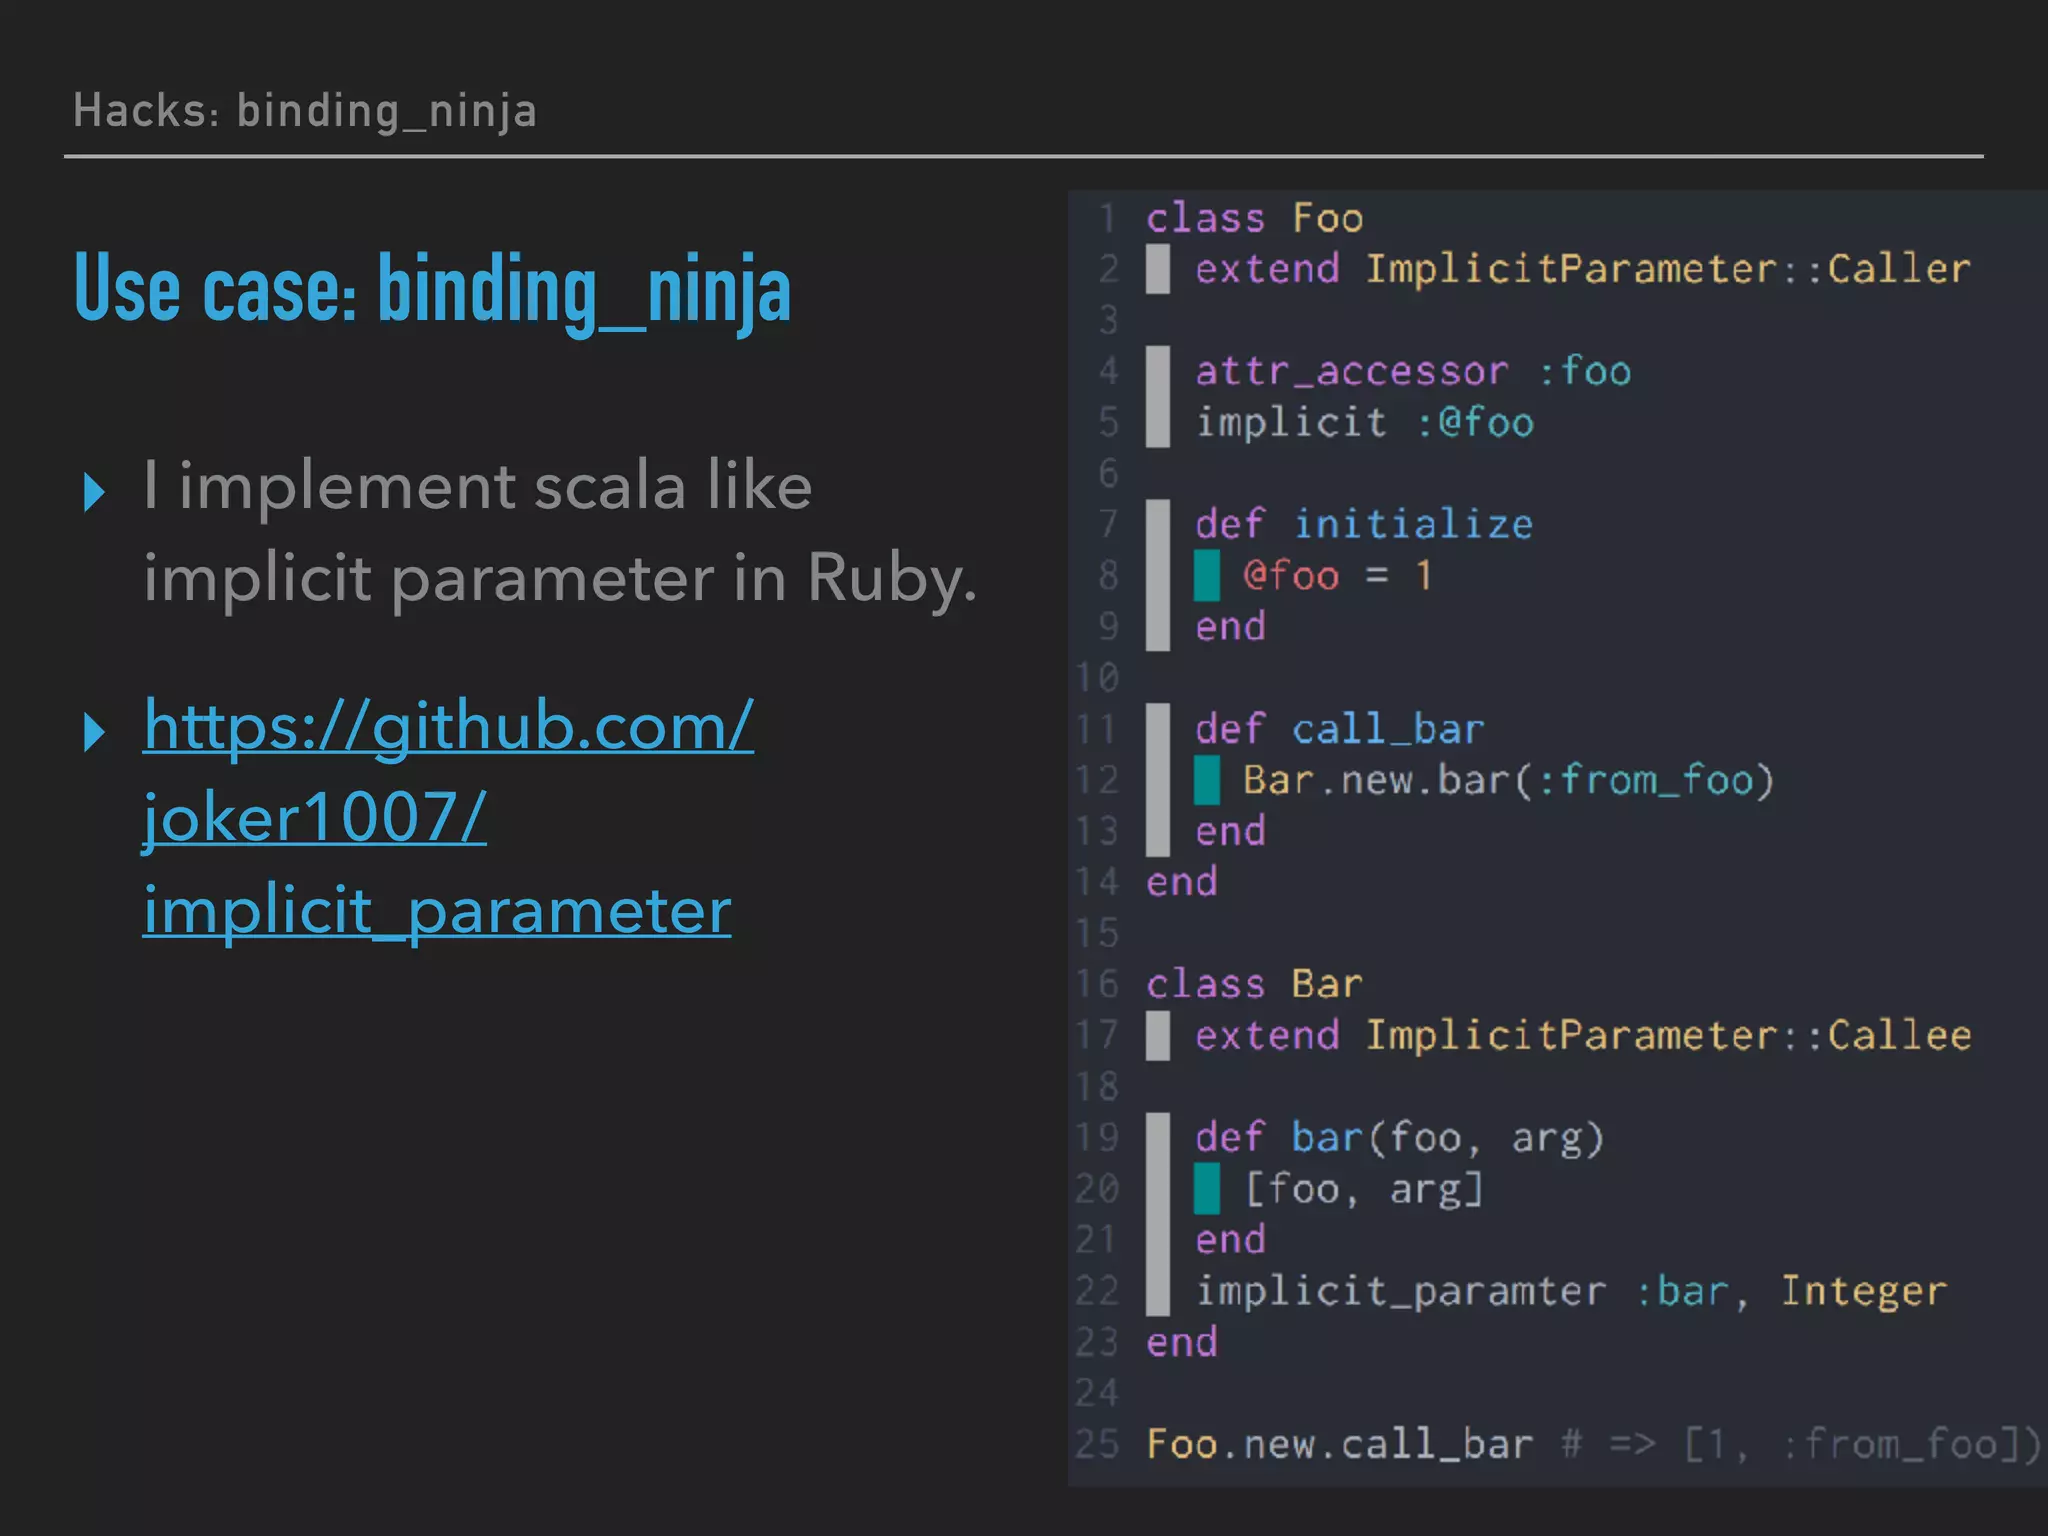2048x1536 pixels.
Task: Click the 'I implement scala like' bullet text
Action: coord(477,487)
